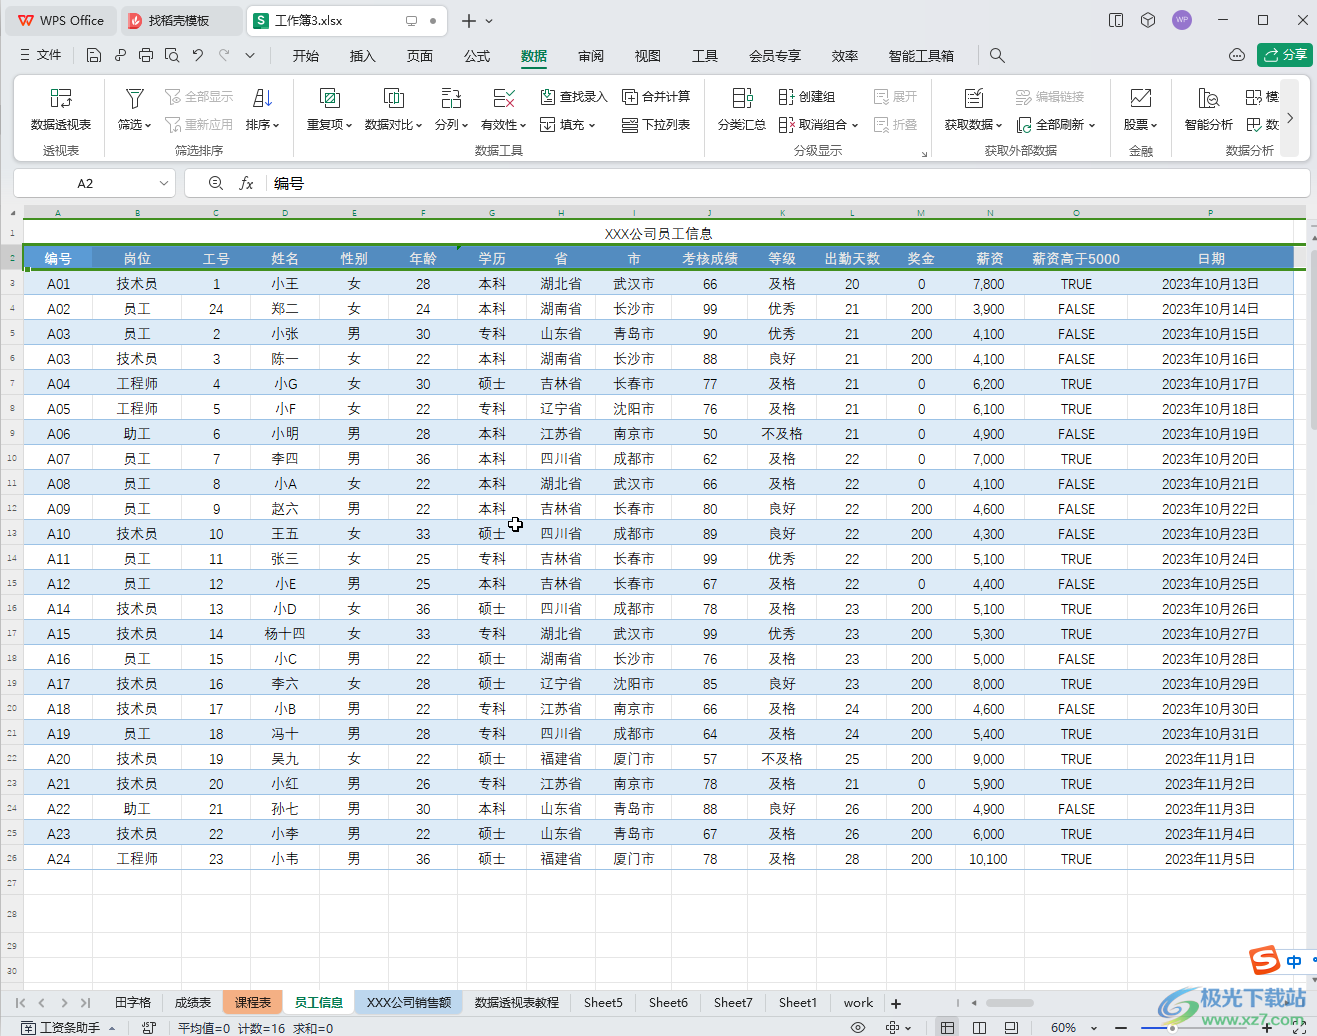This screenshot has height=1036, width=1317.
Task: Switch to the 开始 ribbon tab
Action: pyautogui.click(x=306, y=56)
